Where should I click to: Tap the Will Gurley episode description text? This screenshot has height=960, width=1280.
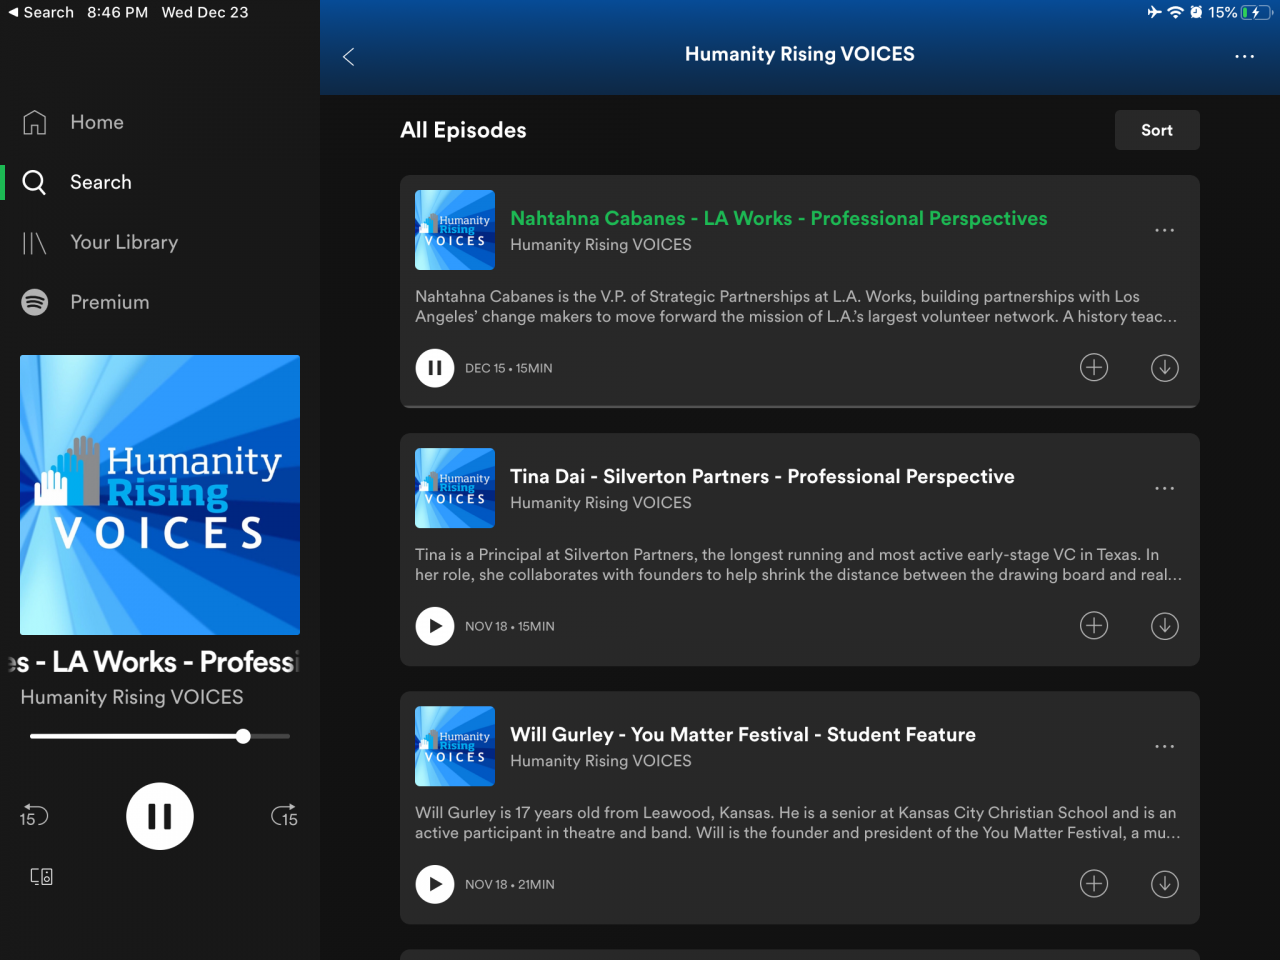click(798, 823)
